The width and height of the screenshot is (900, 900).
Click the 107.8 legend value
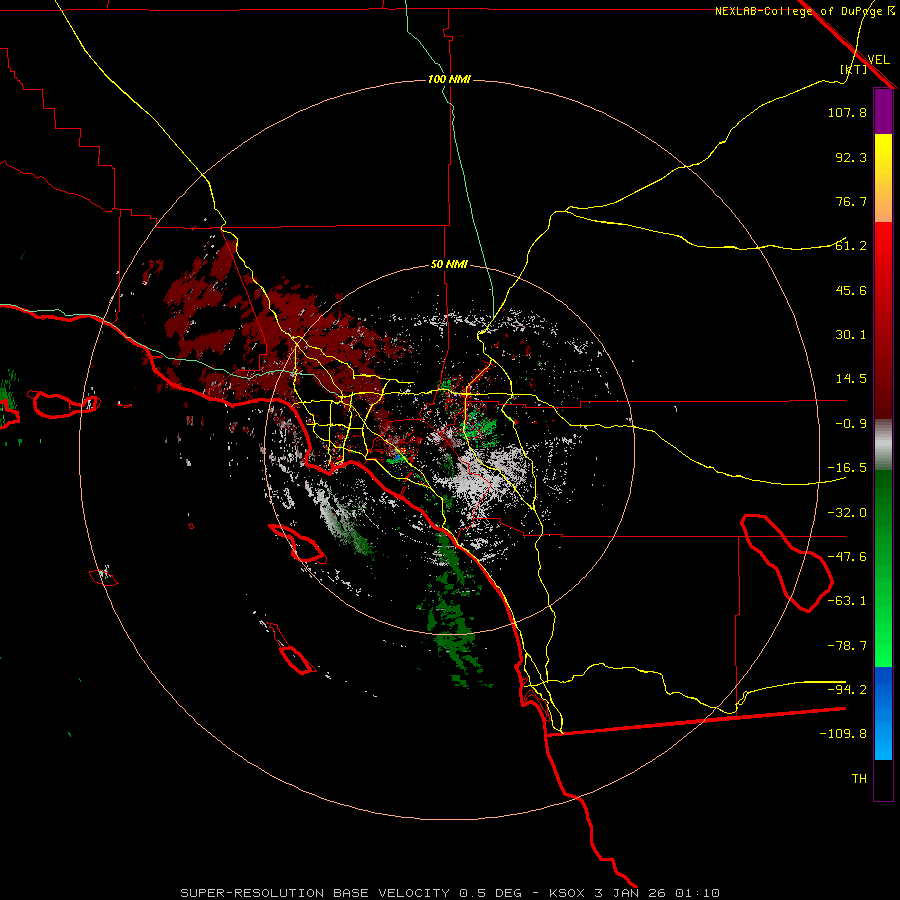847,112
